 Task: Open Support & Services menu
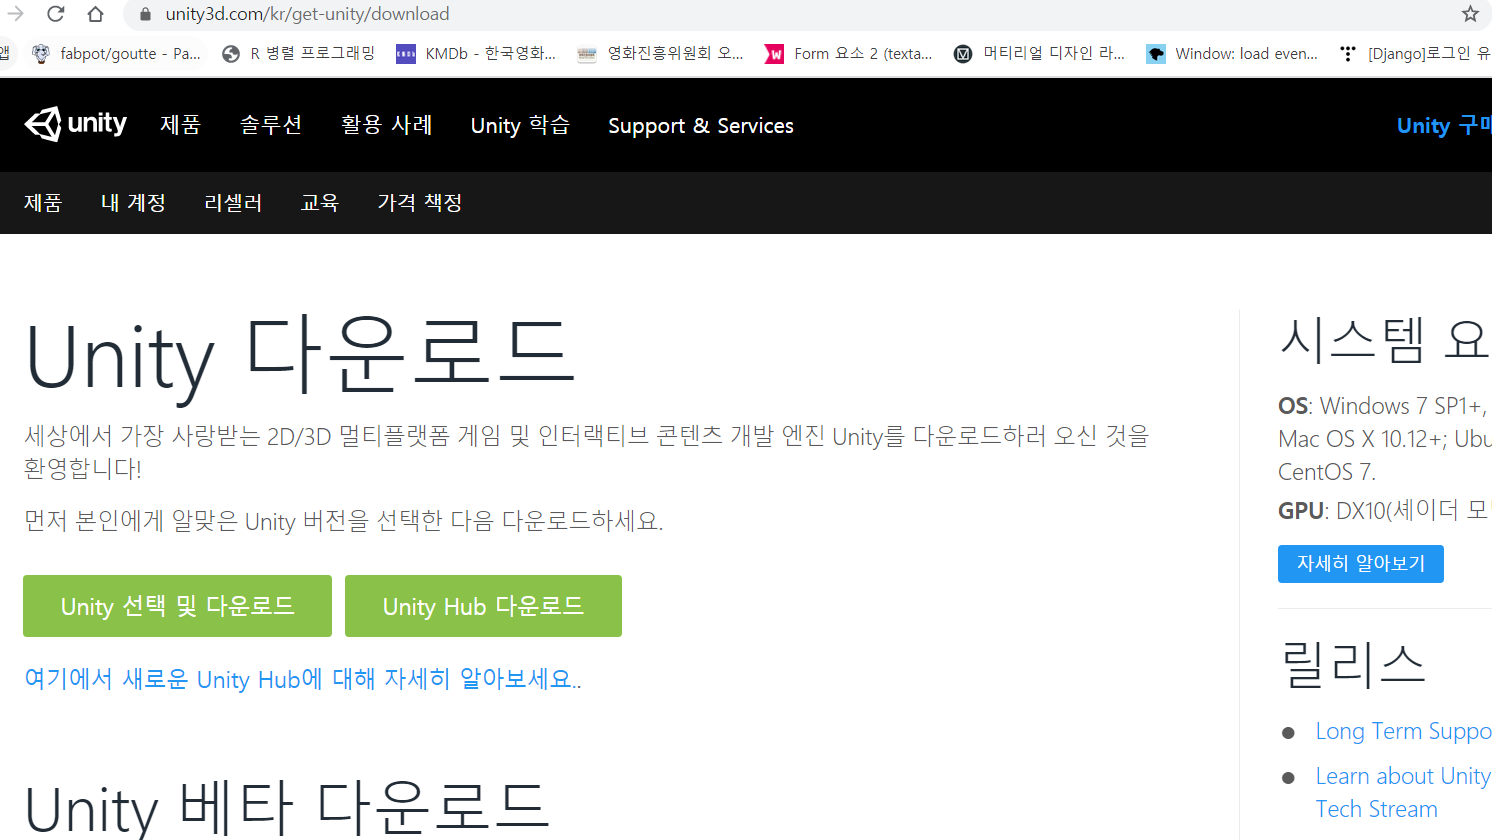(x=701, y=125)
